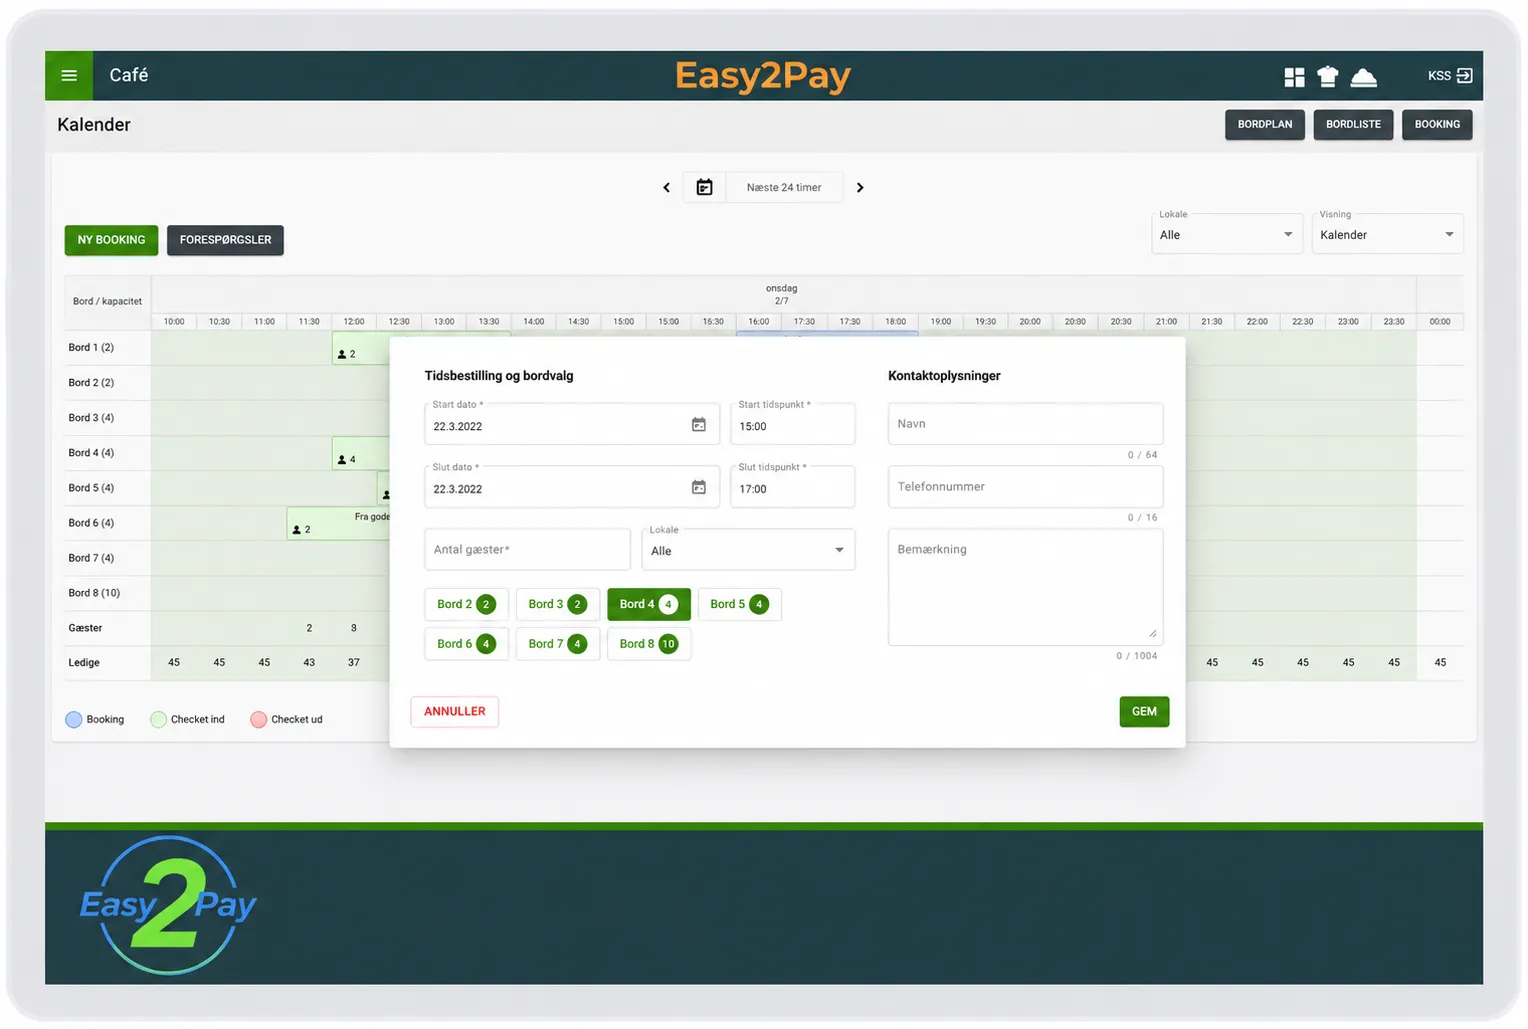Save the booking with GEM
This screenshot has height=1029, width=1528.
1144,712
